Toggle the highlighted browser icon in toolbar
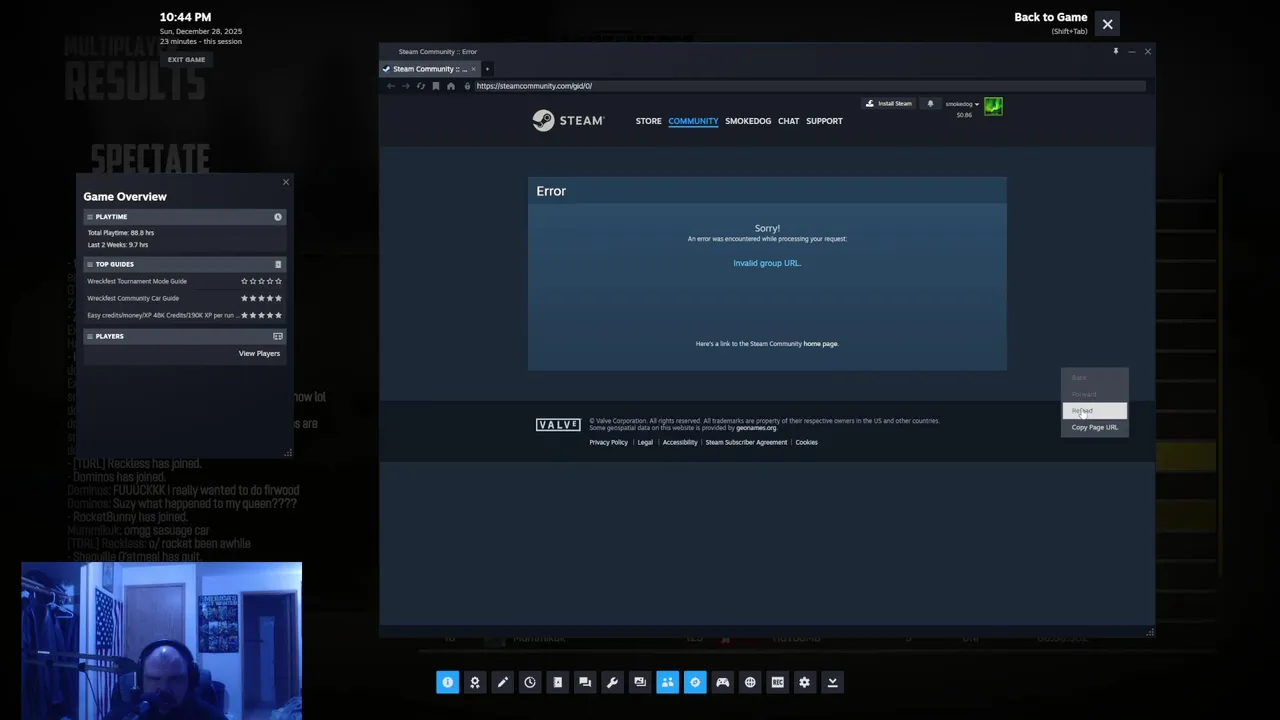The image size is (1280, 720). (x=695, y=682)
